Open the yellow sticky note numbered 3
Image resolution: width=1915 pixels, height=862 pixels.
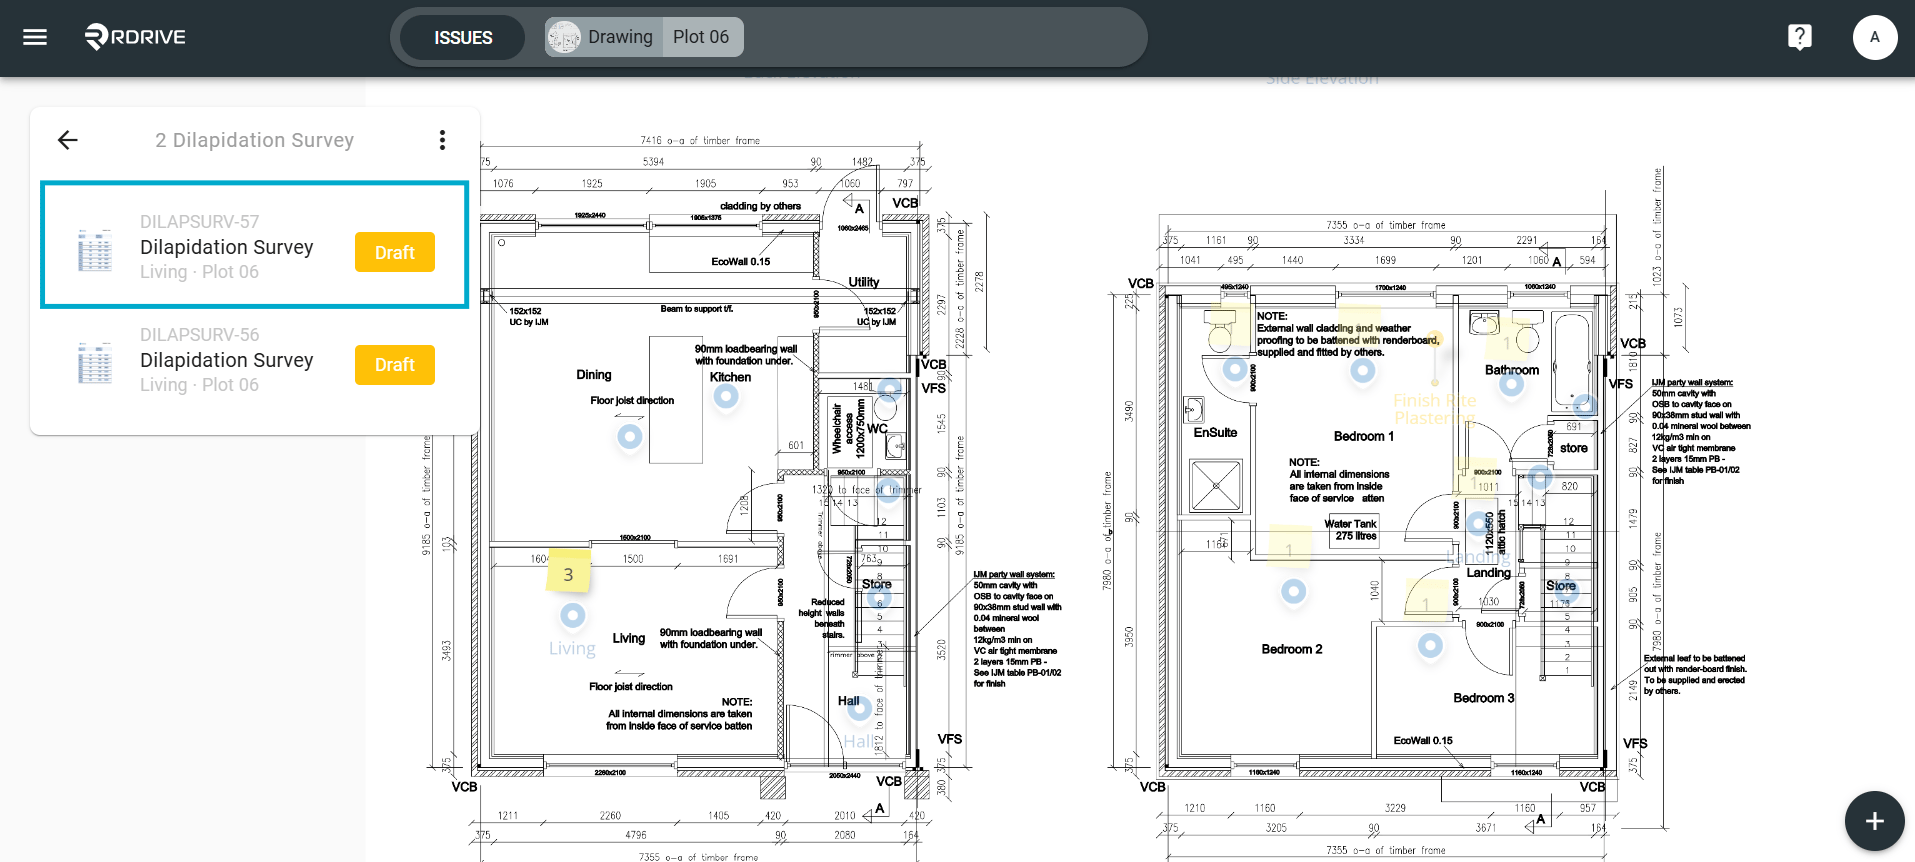coord(568,573)
